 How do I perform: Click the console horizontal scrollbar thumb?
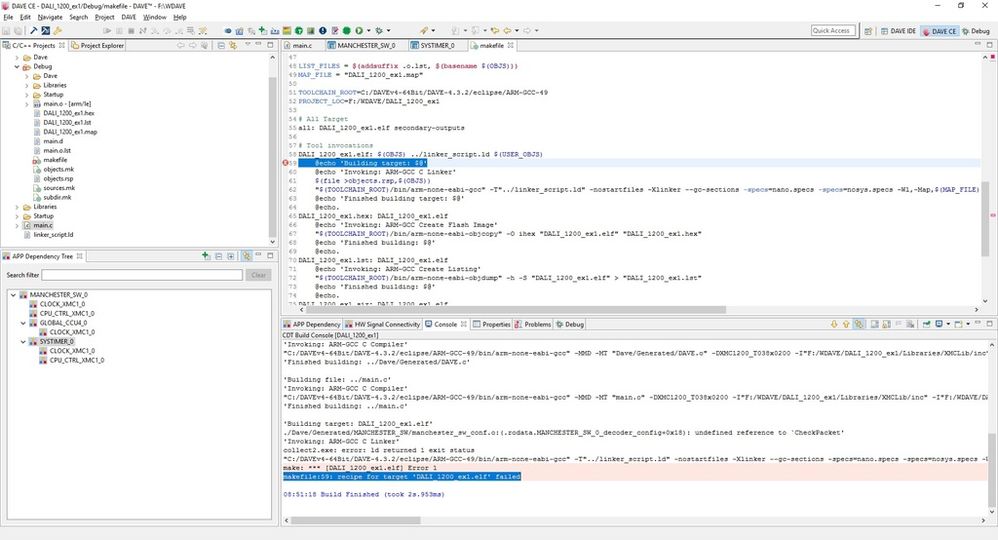(x=355, y=520)
